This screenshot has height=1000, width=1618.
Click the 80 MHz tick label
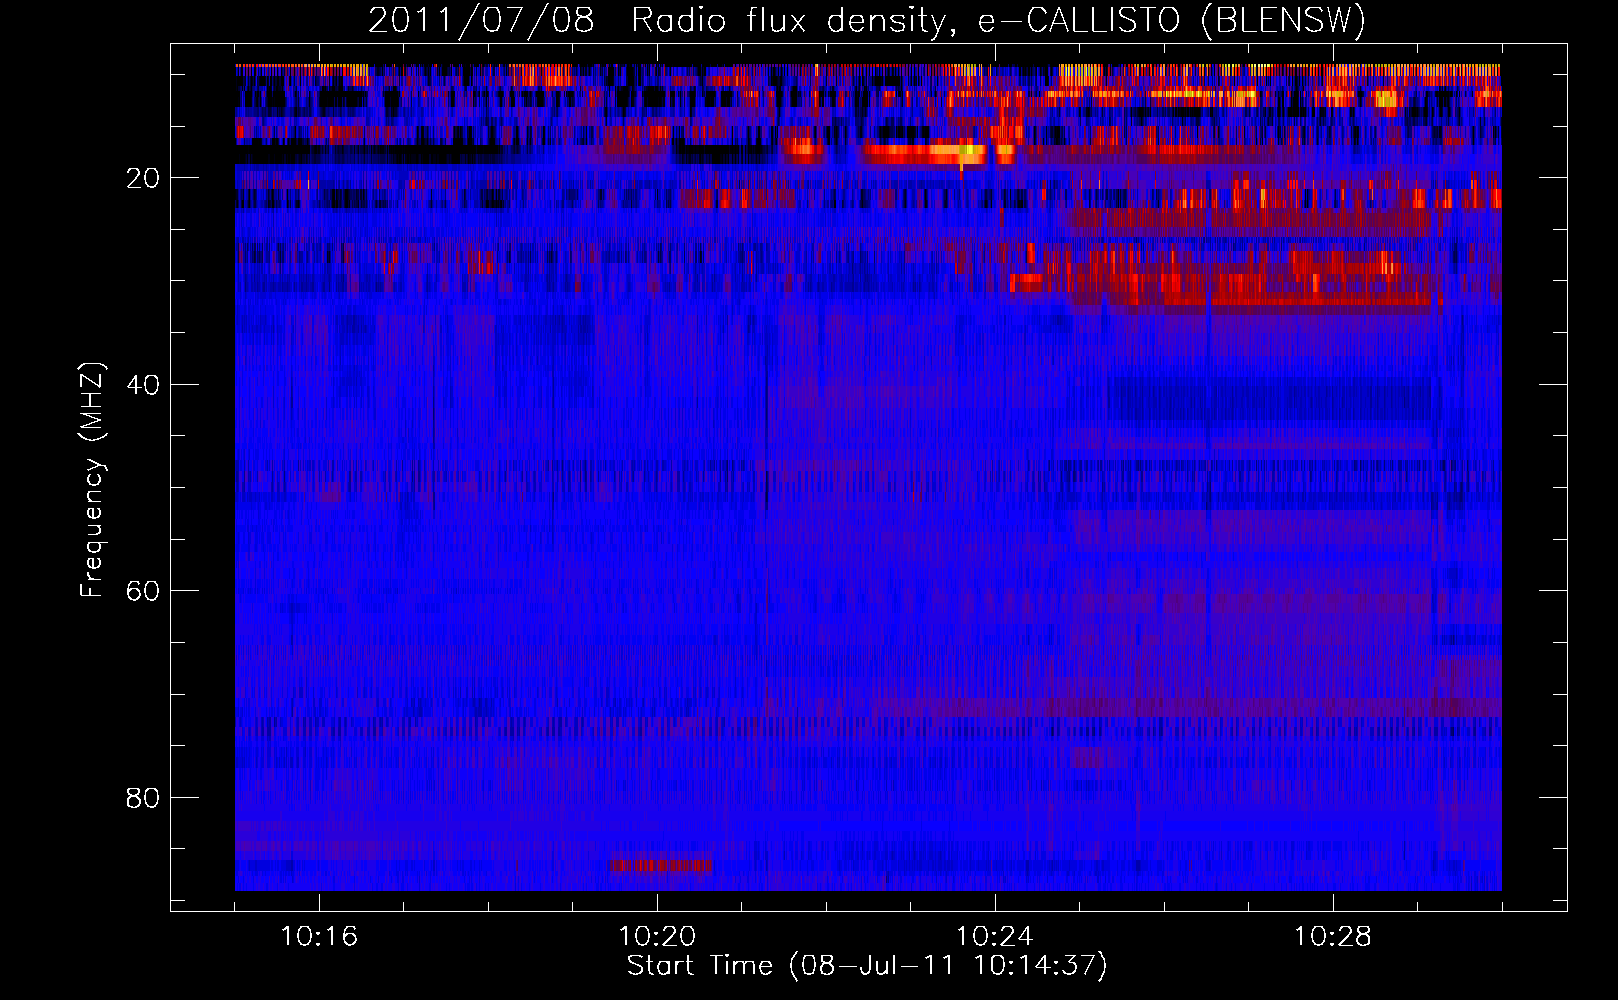pos(144,798)
